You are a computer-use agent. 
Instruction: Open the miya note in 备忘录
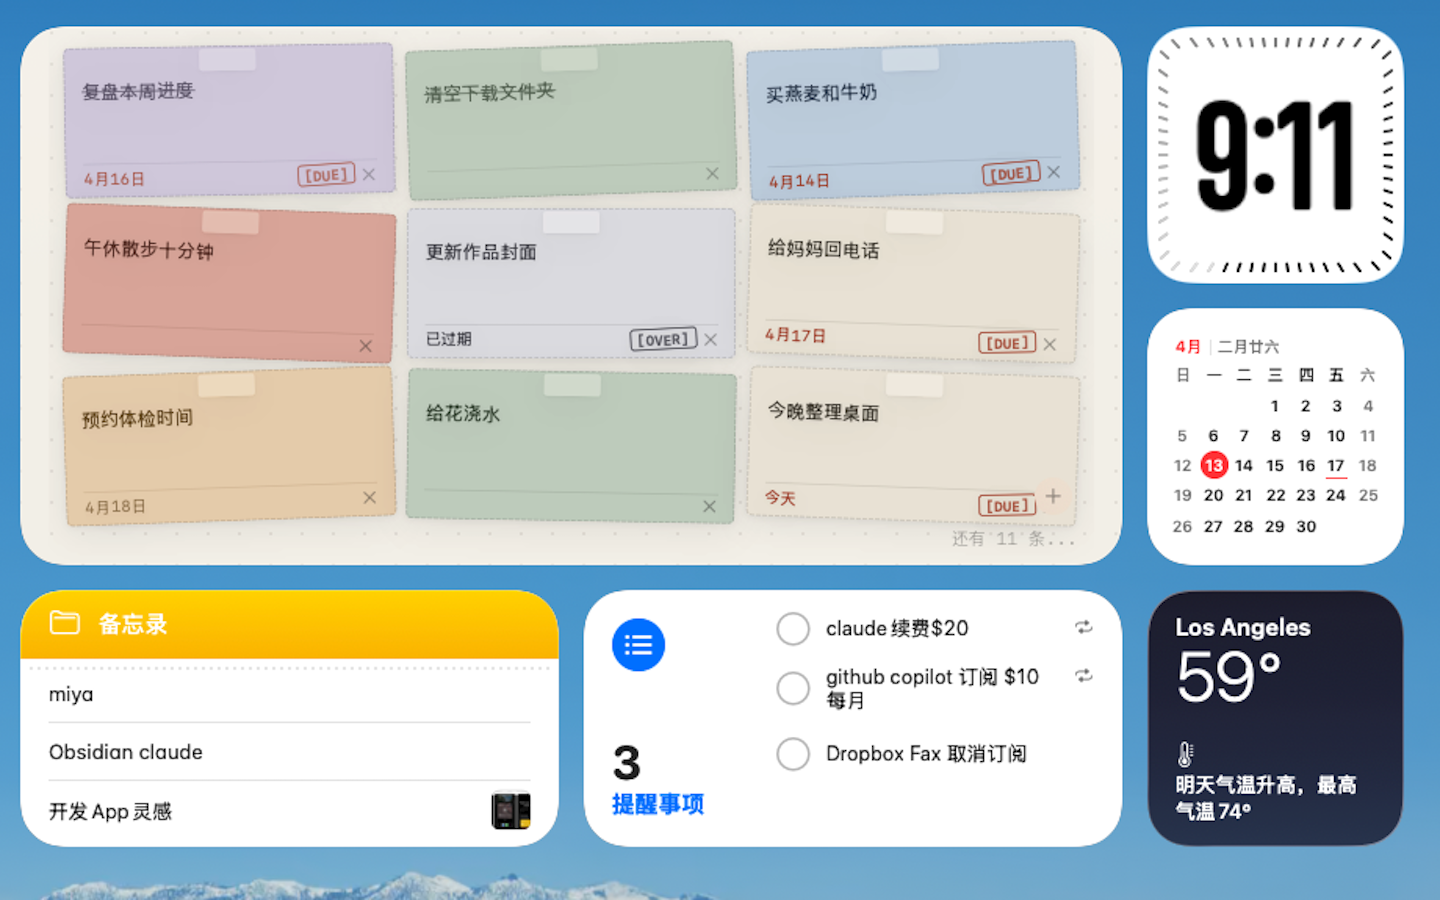[70, 694]
